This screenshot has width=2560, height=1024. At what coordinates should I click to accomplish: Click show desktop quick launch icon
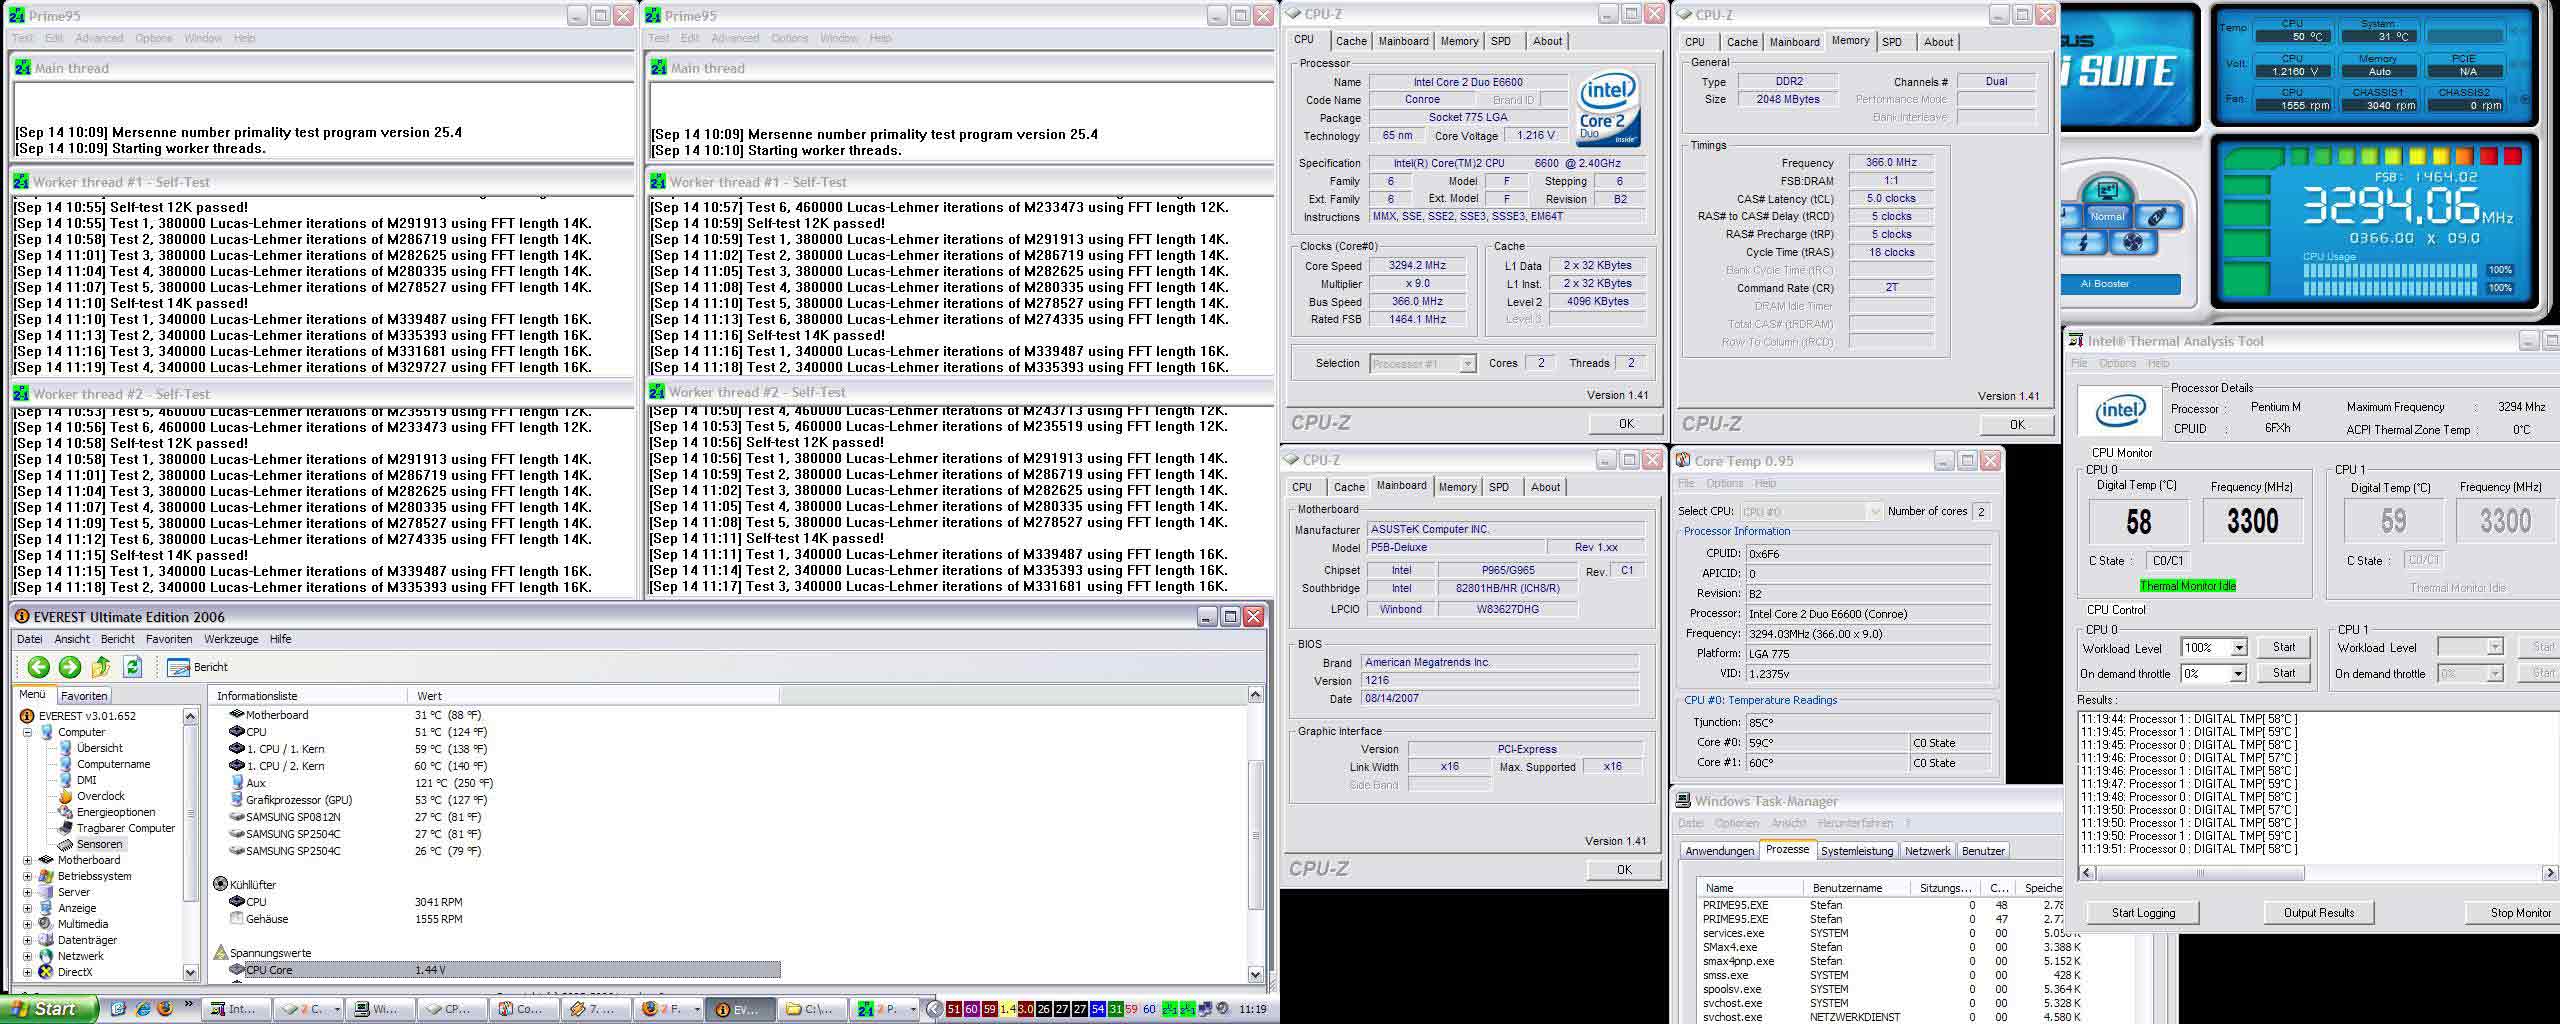[119, 1009]
